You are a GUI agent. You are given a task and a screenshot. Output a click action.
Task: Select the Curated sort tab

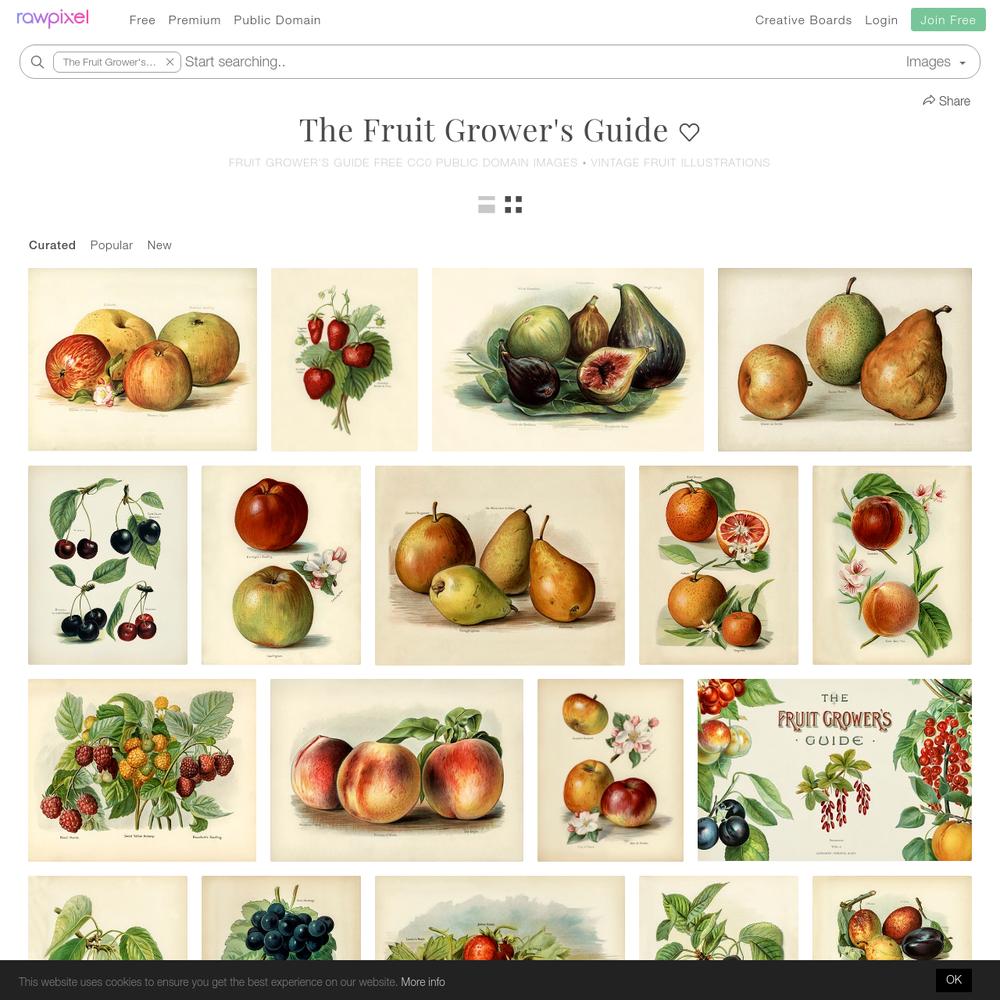pyautogui.click(x=52, y=245)
